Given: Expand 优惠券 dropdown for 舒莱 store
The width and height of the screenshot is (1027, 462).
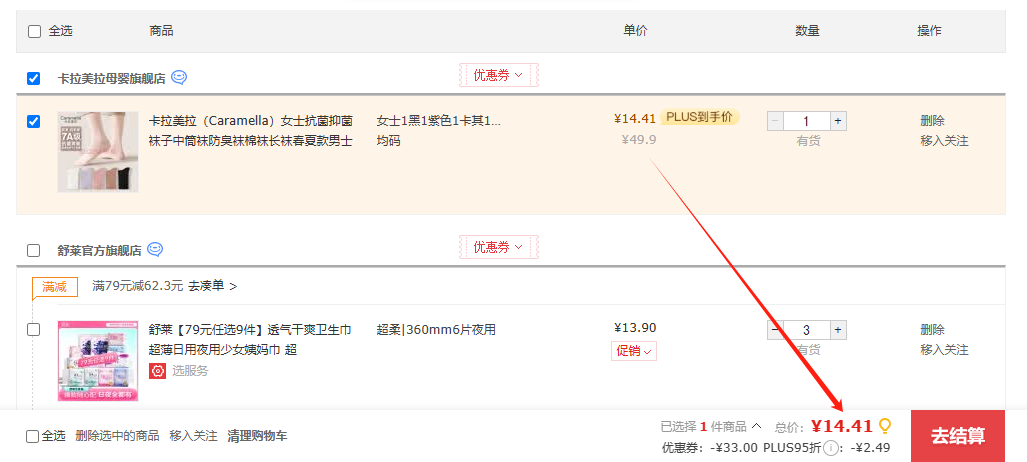Looking at the screenshot, I should pos(498,247).
